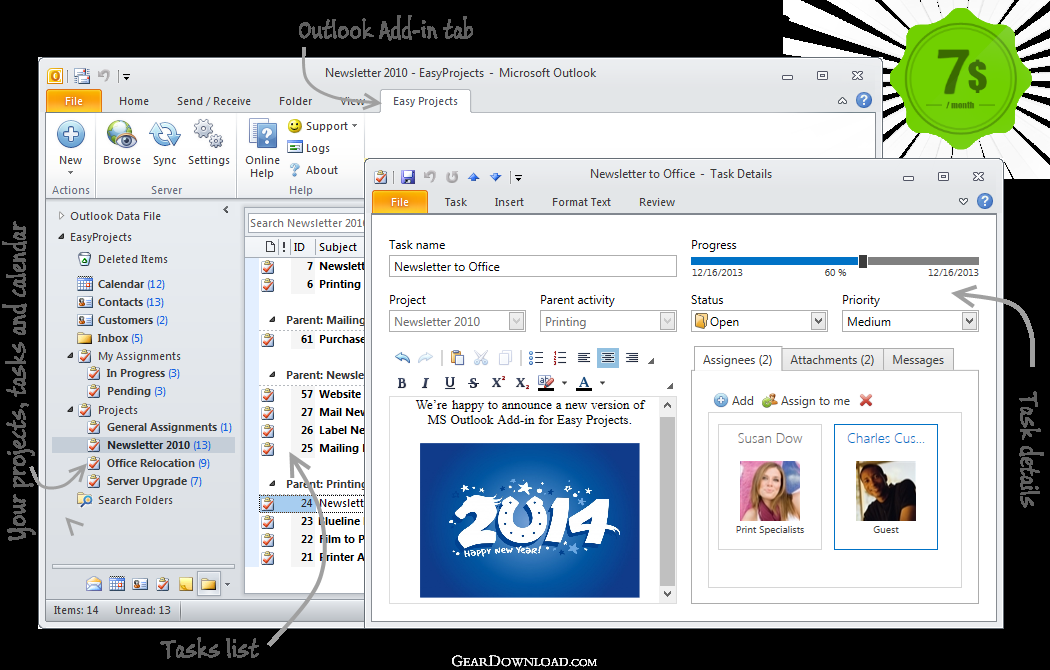Image resolution: width=1050 pixels, height=670 pixels.
Task: Align text left in editor
Action: [583, 358]
